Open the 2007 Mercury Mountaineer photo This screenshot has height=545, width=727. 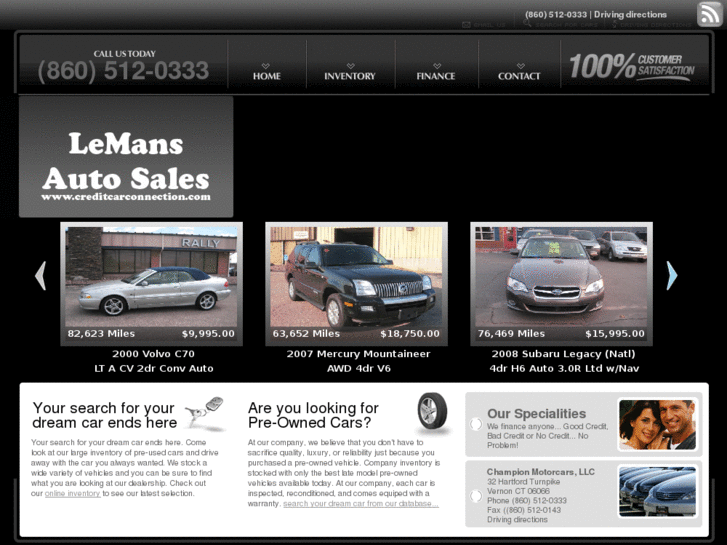(x=356, y=276)
